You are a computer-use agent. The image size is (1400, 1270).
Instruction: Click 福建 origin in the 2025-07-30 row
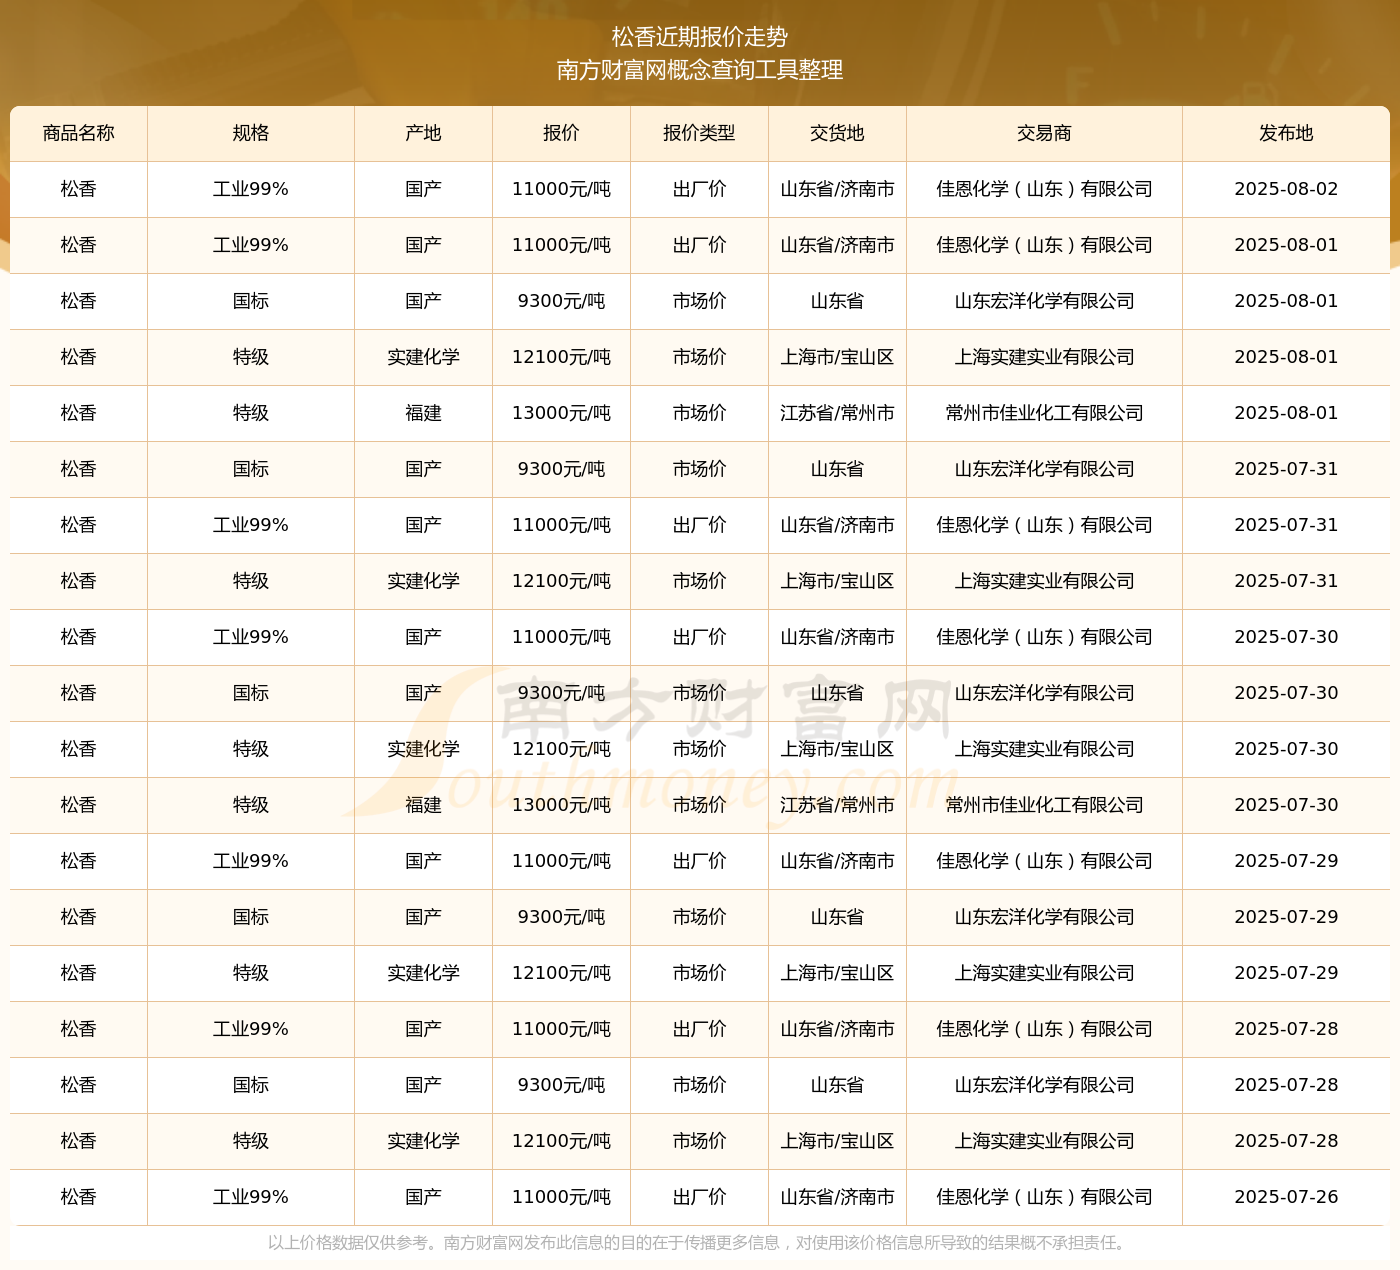tap(423, 805)
